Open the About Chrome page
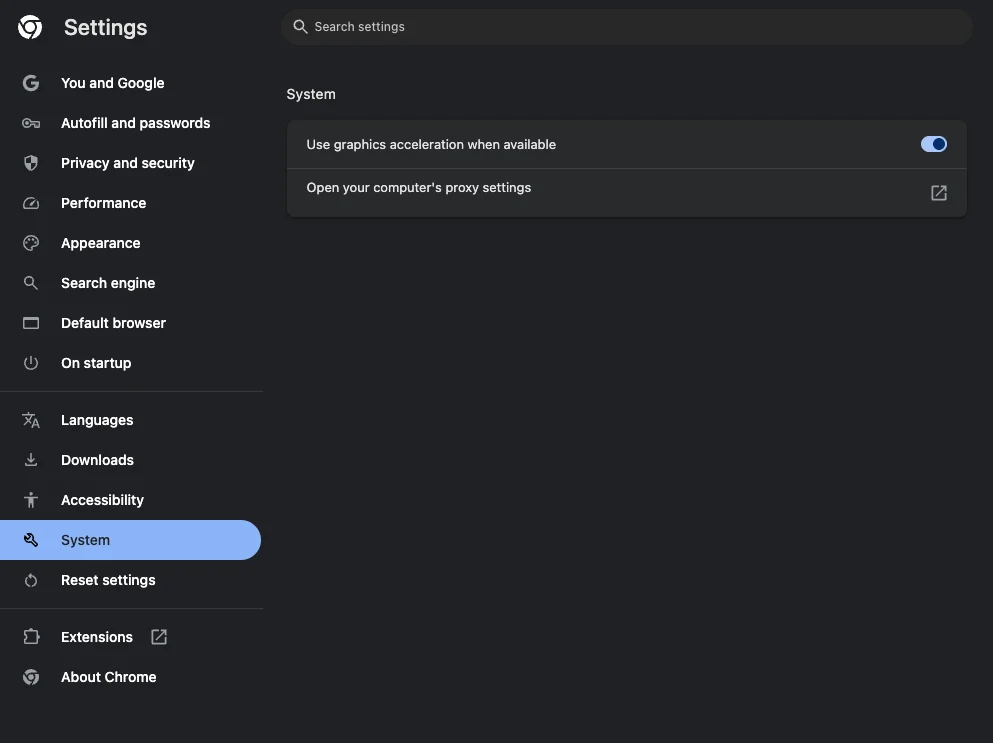 [x=108, y=677]
